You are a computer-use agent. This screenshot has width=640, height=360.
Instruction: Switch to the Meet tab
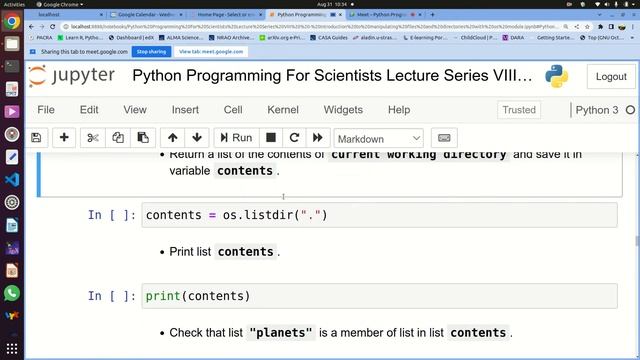[386, 15]
